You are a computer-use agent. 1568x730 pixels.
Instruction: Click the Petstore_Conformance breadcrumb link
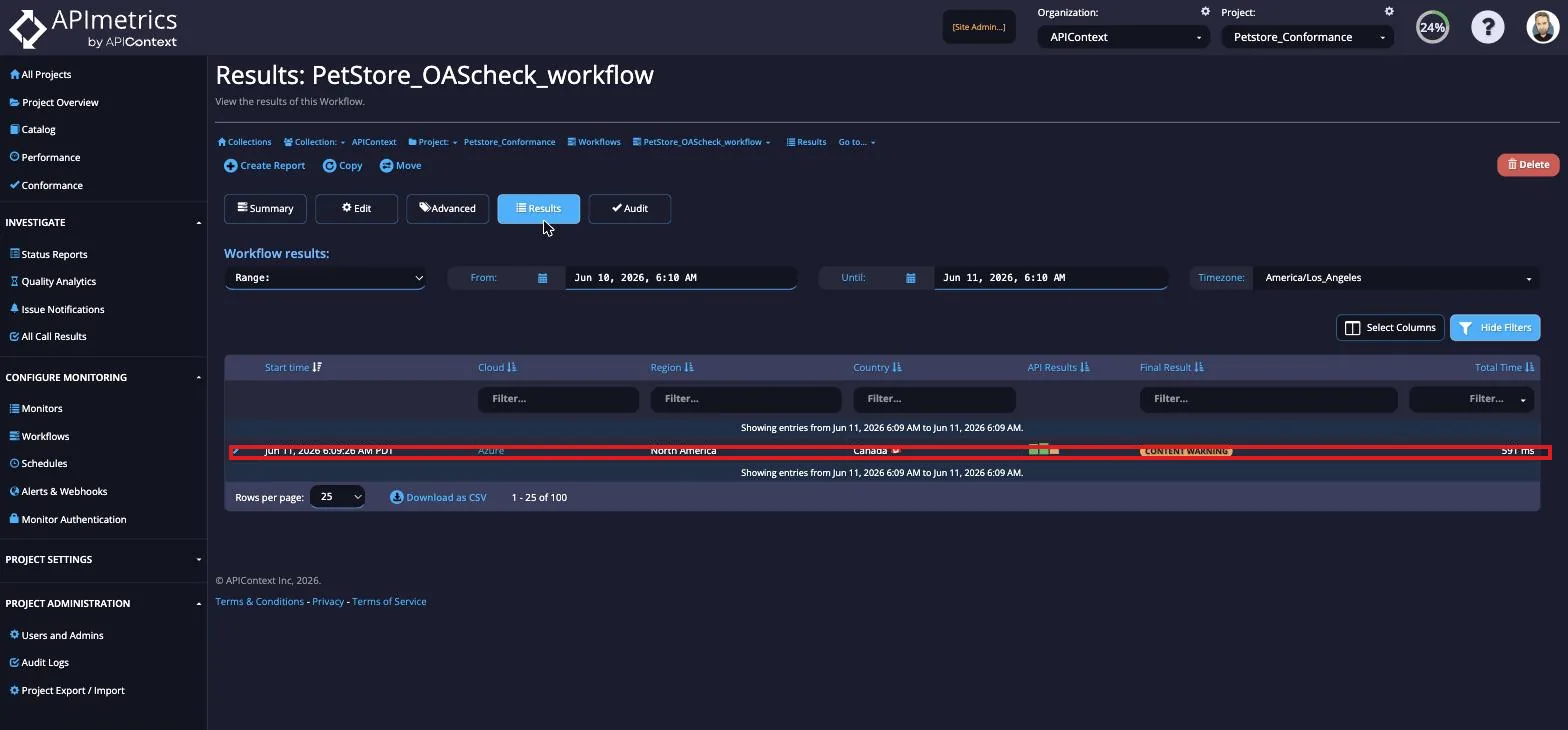pyautogui.click(x=509, y=142)
